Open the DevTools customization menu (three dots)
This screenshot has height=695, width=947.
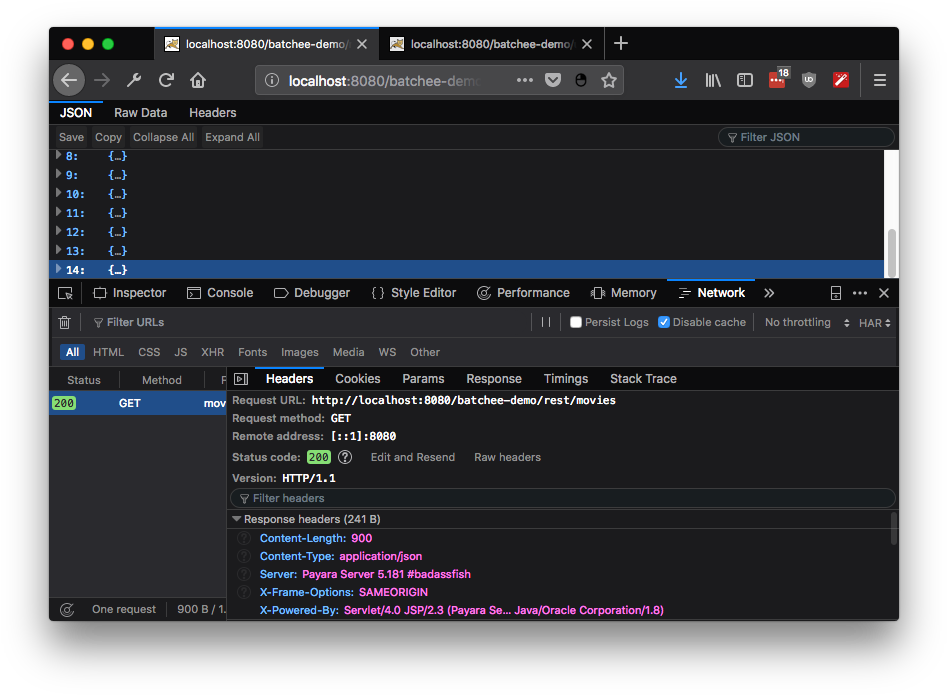point(860,292)
